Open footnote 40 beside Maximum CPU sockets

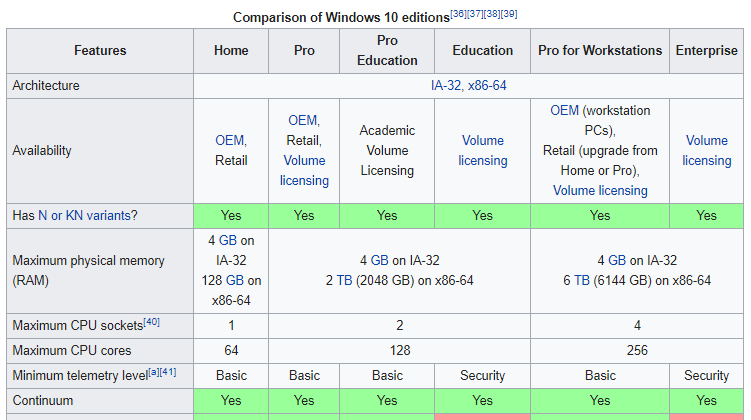tap(152, 322)
